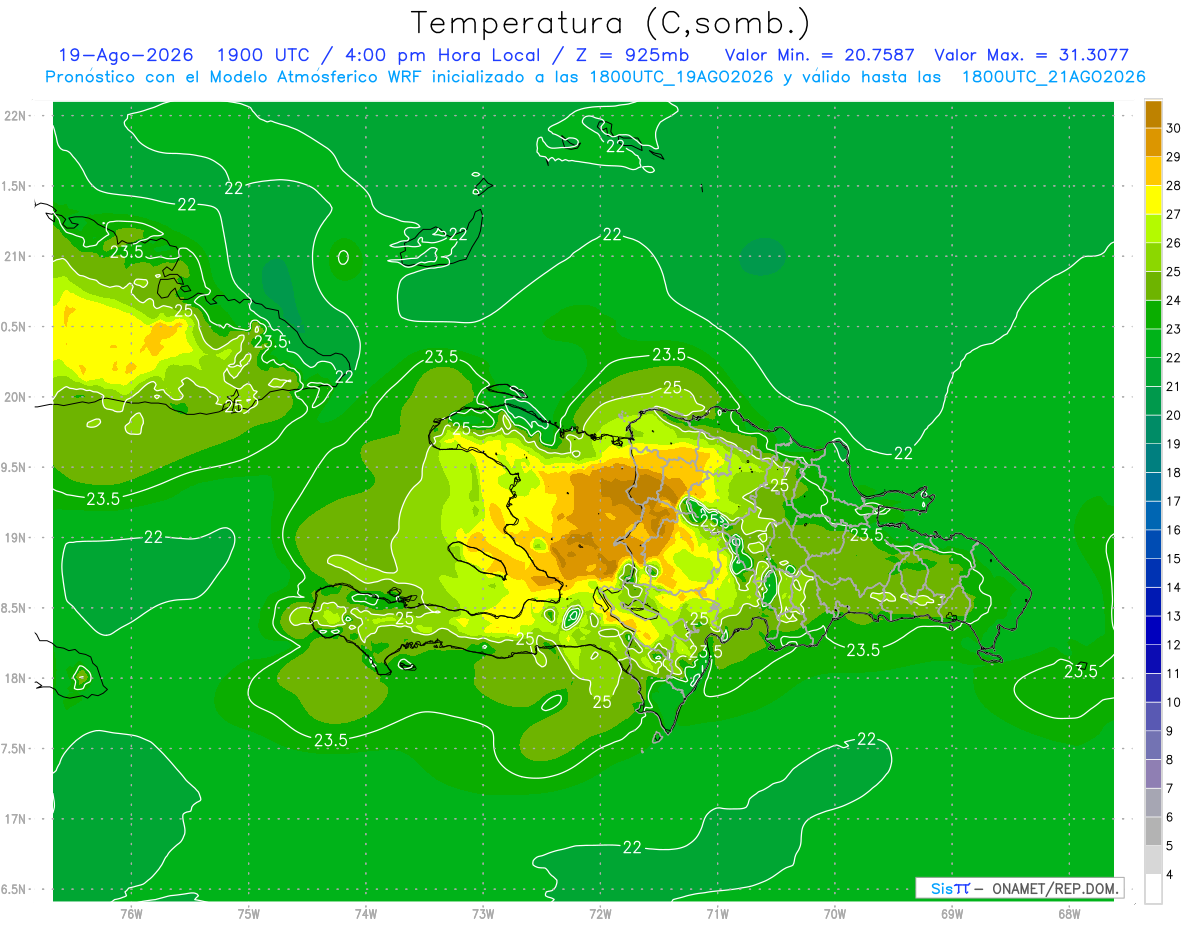Click the '70W' longitude axis label
The width and height of the screenshot is (1200, 927).
tap(834, 913)
